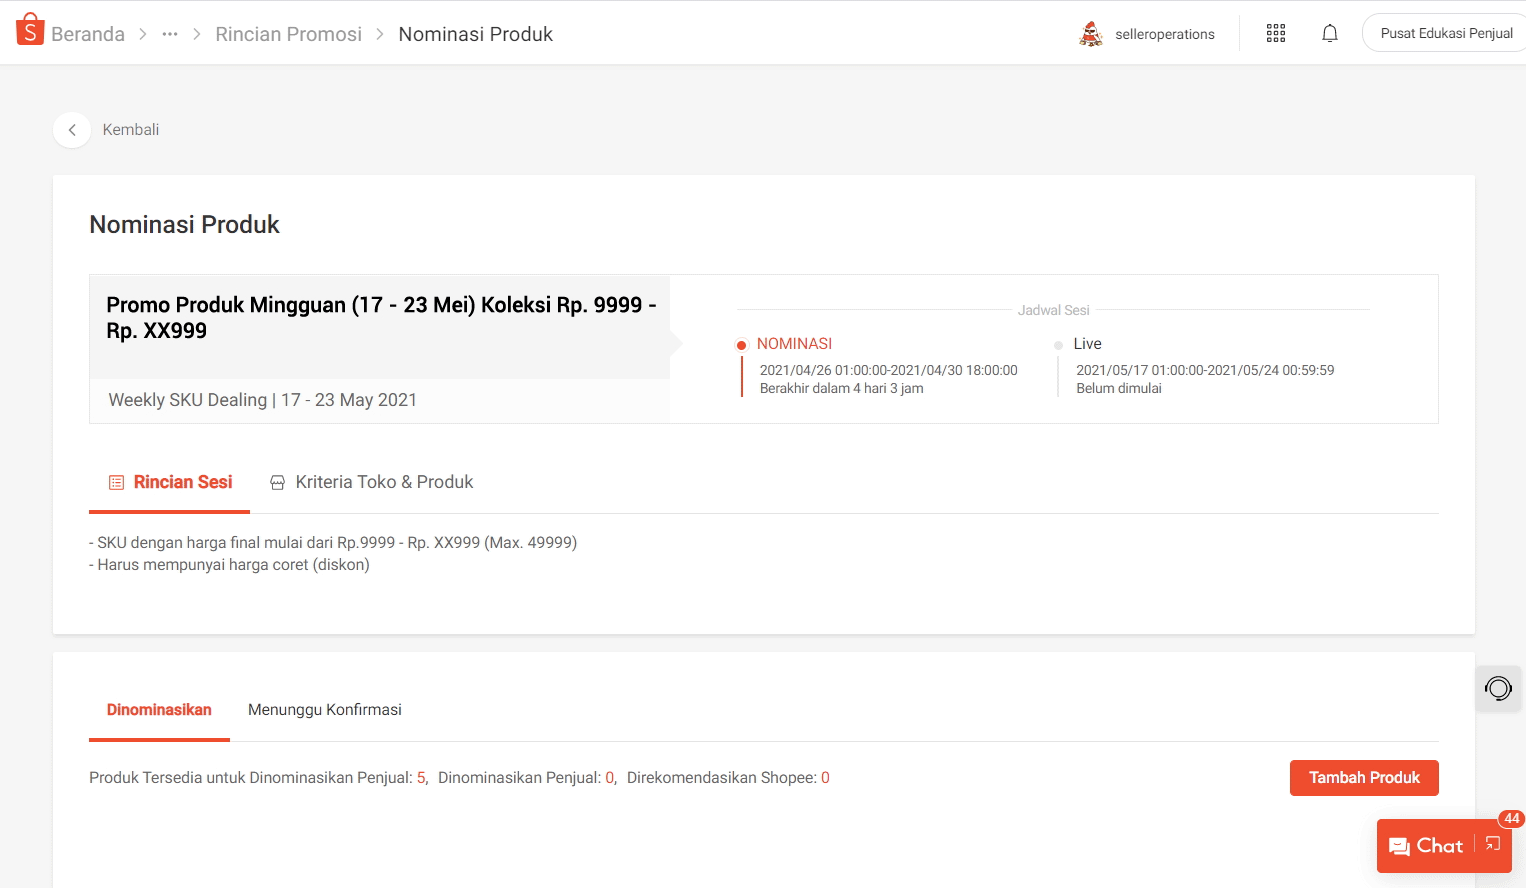Expand the breadcrumb ellipsis
This screenshot has height=888, width=1526.
point(170,34)
